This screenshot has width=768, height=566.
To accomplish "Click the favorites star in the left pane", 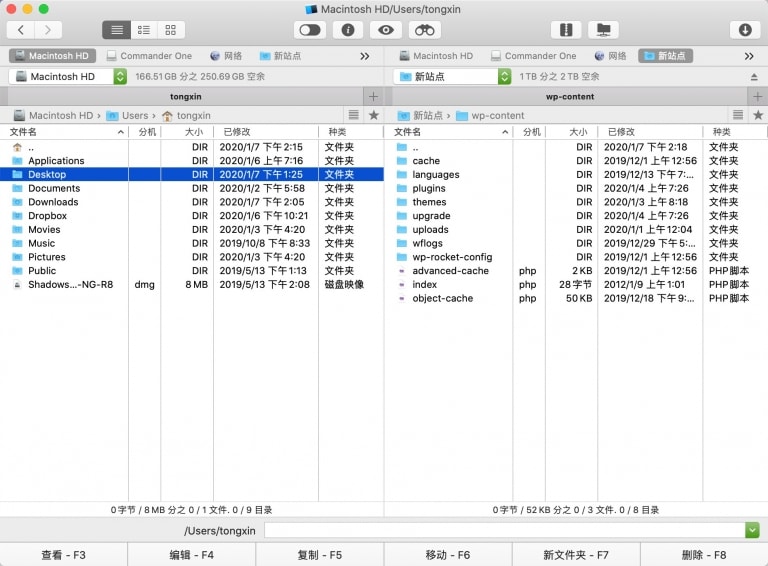I will pyautogui.click(x=374, y=116).
